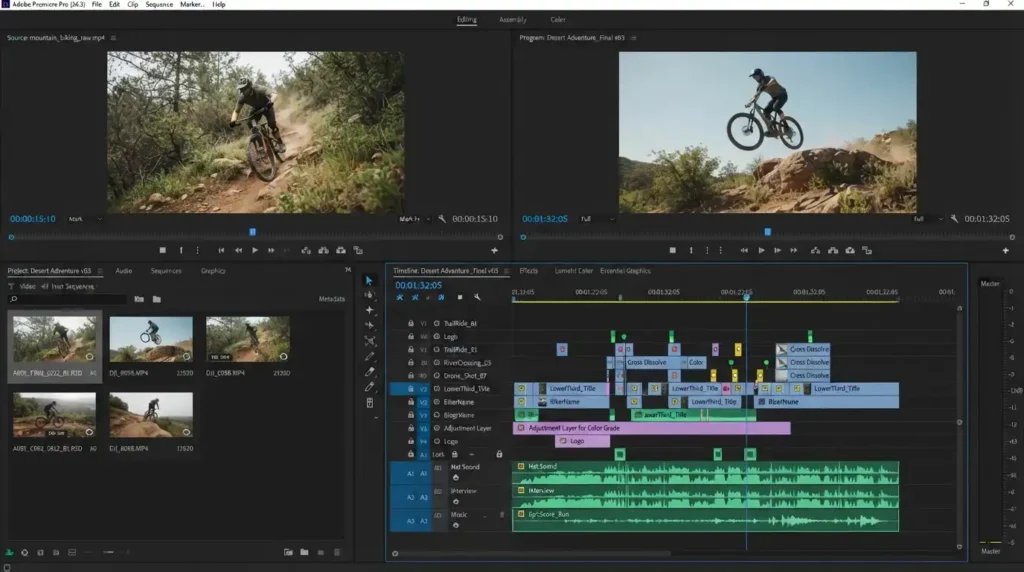Switch to the Lumetri Color tab
Viewport: 1024px width, 572px height.
point(573,270)
